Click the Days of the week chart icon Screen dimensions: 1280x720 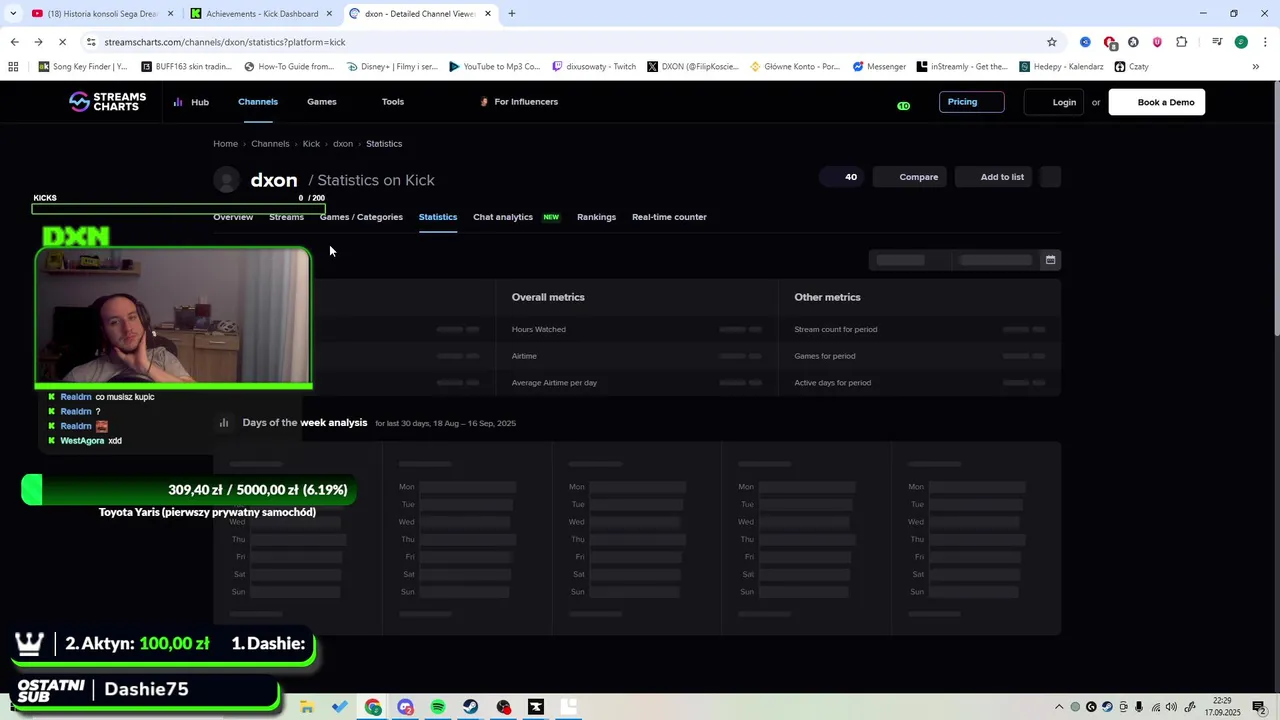click(x=224, y=423)
